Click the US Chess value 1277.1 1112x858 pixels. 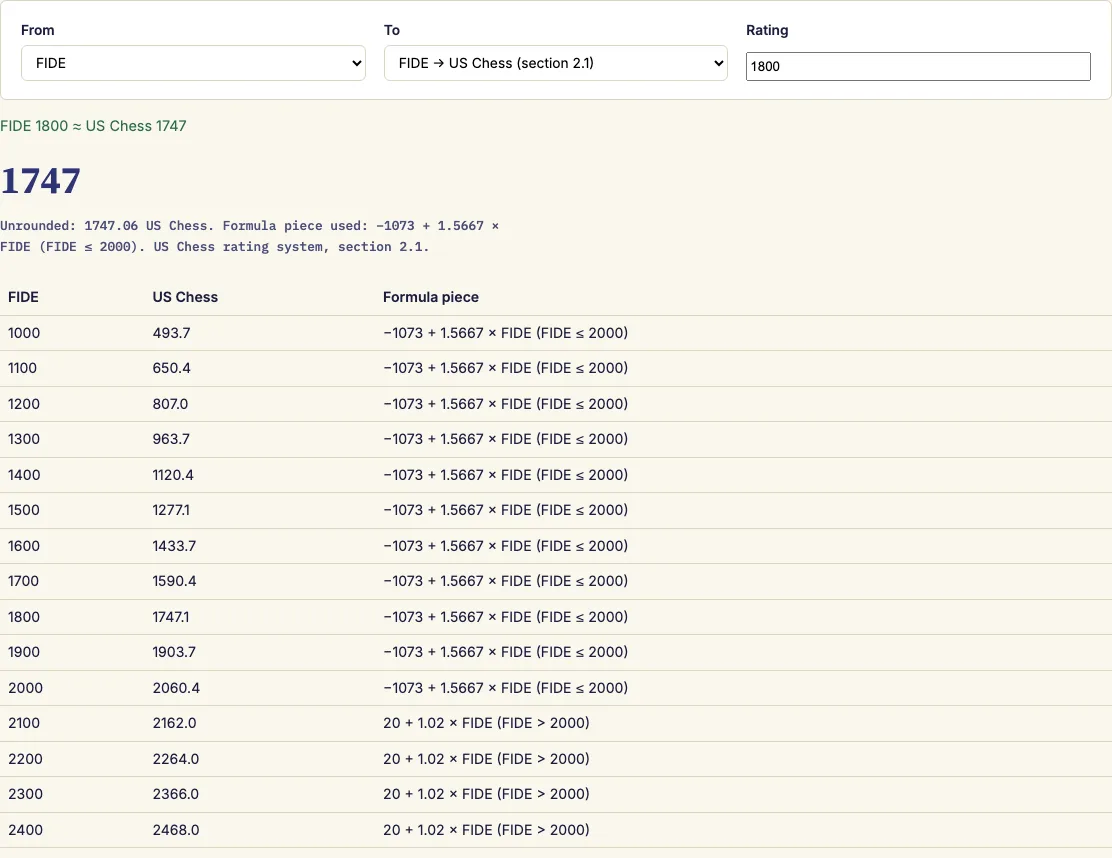[x=171, y=510]
